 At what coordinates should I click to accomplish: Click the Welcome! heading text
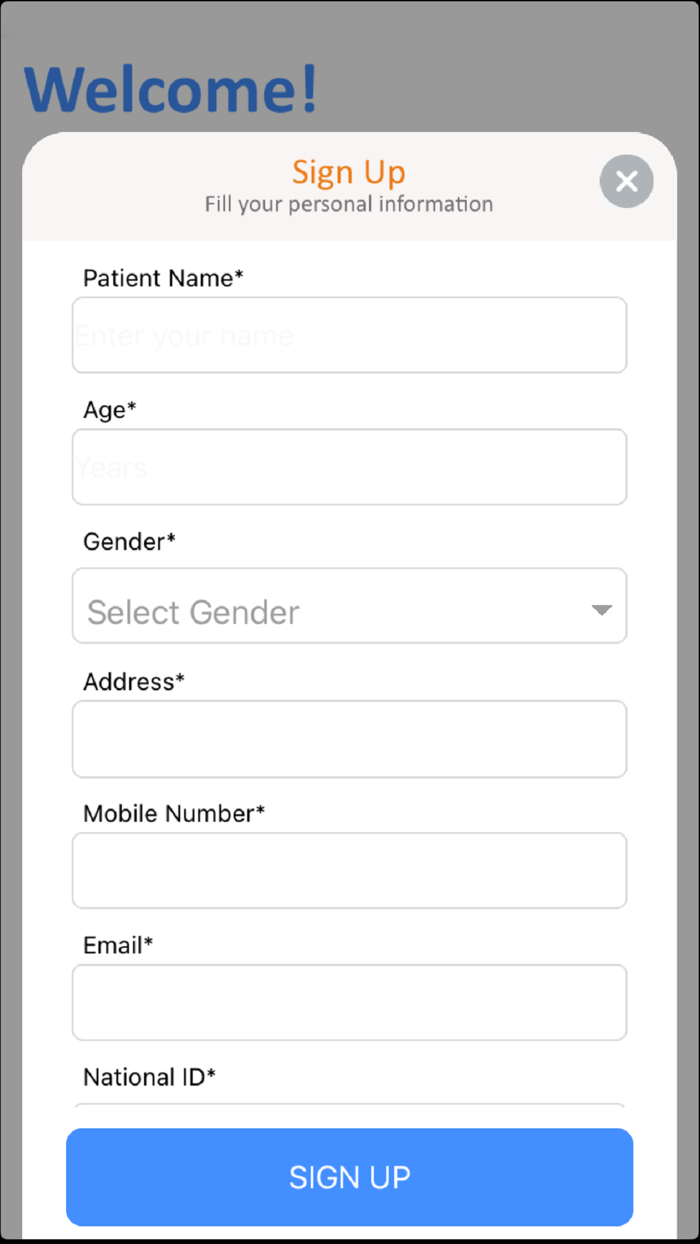tap(170, 88)
